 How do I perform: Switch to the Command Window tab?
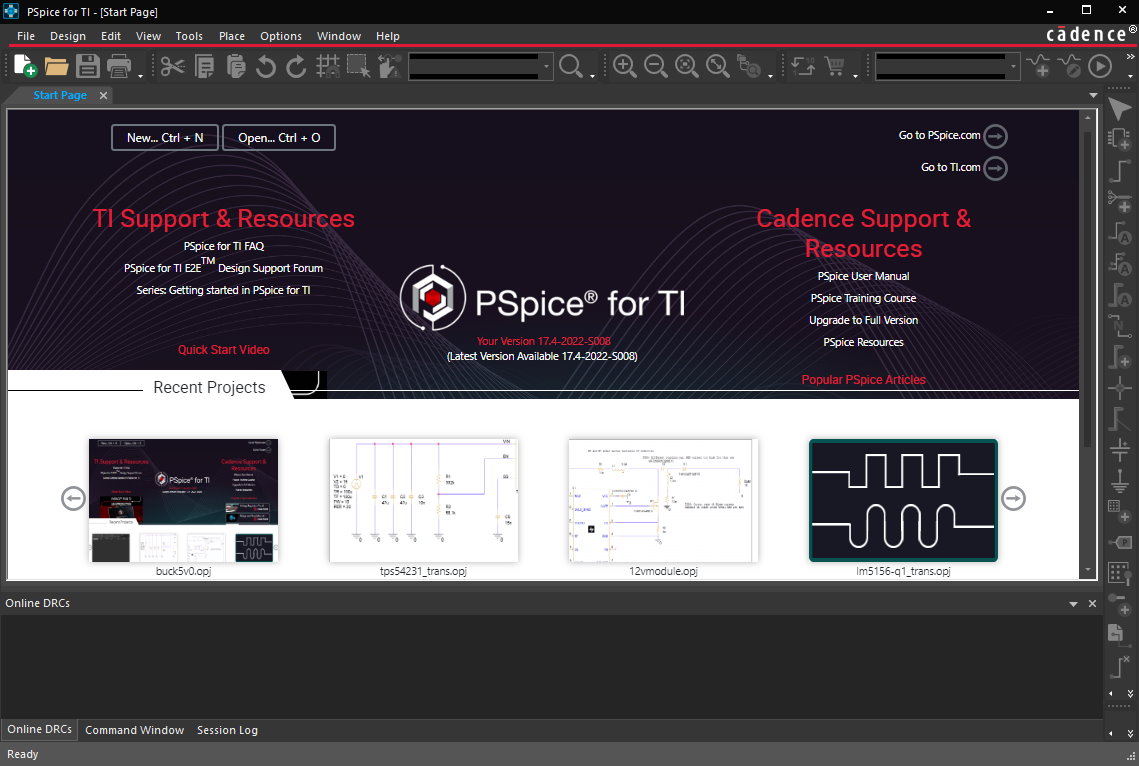point(134,730)
